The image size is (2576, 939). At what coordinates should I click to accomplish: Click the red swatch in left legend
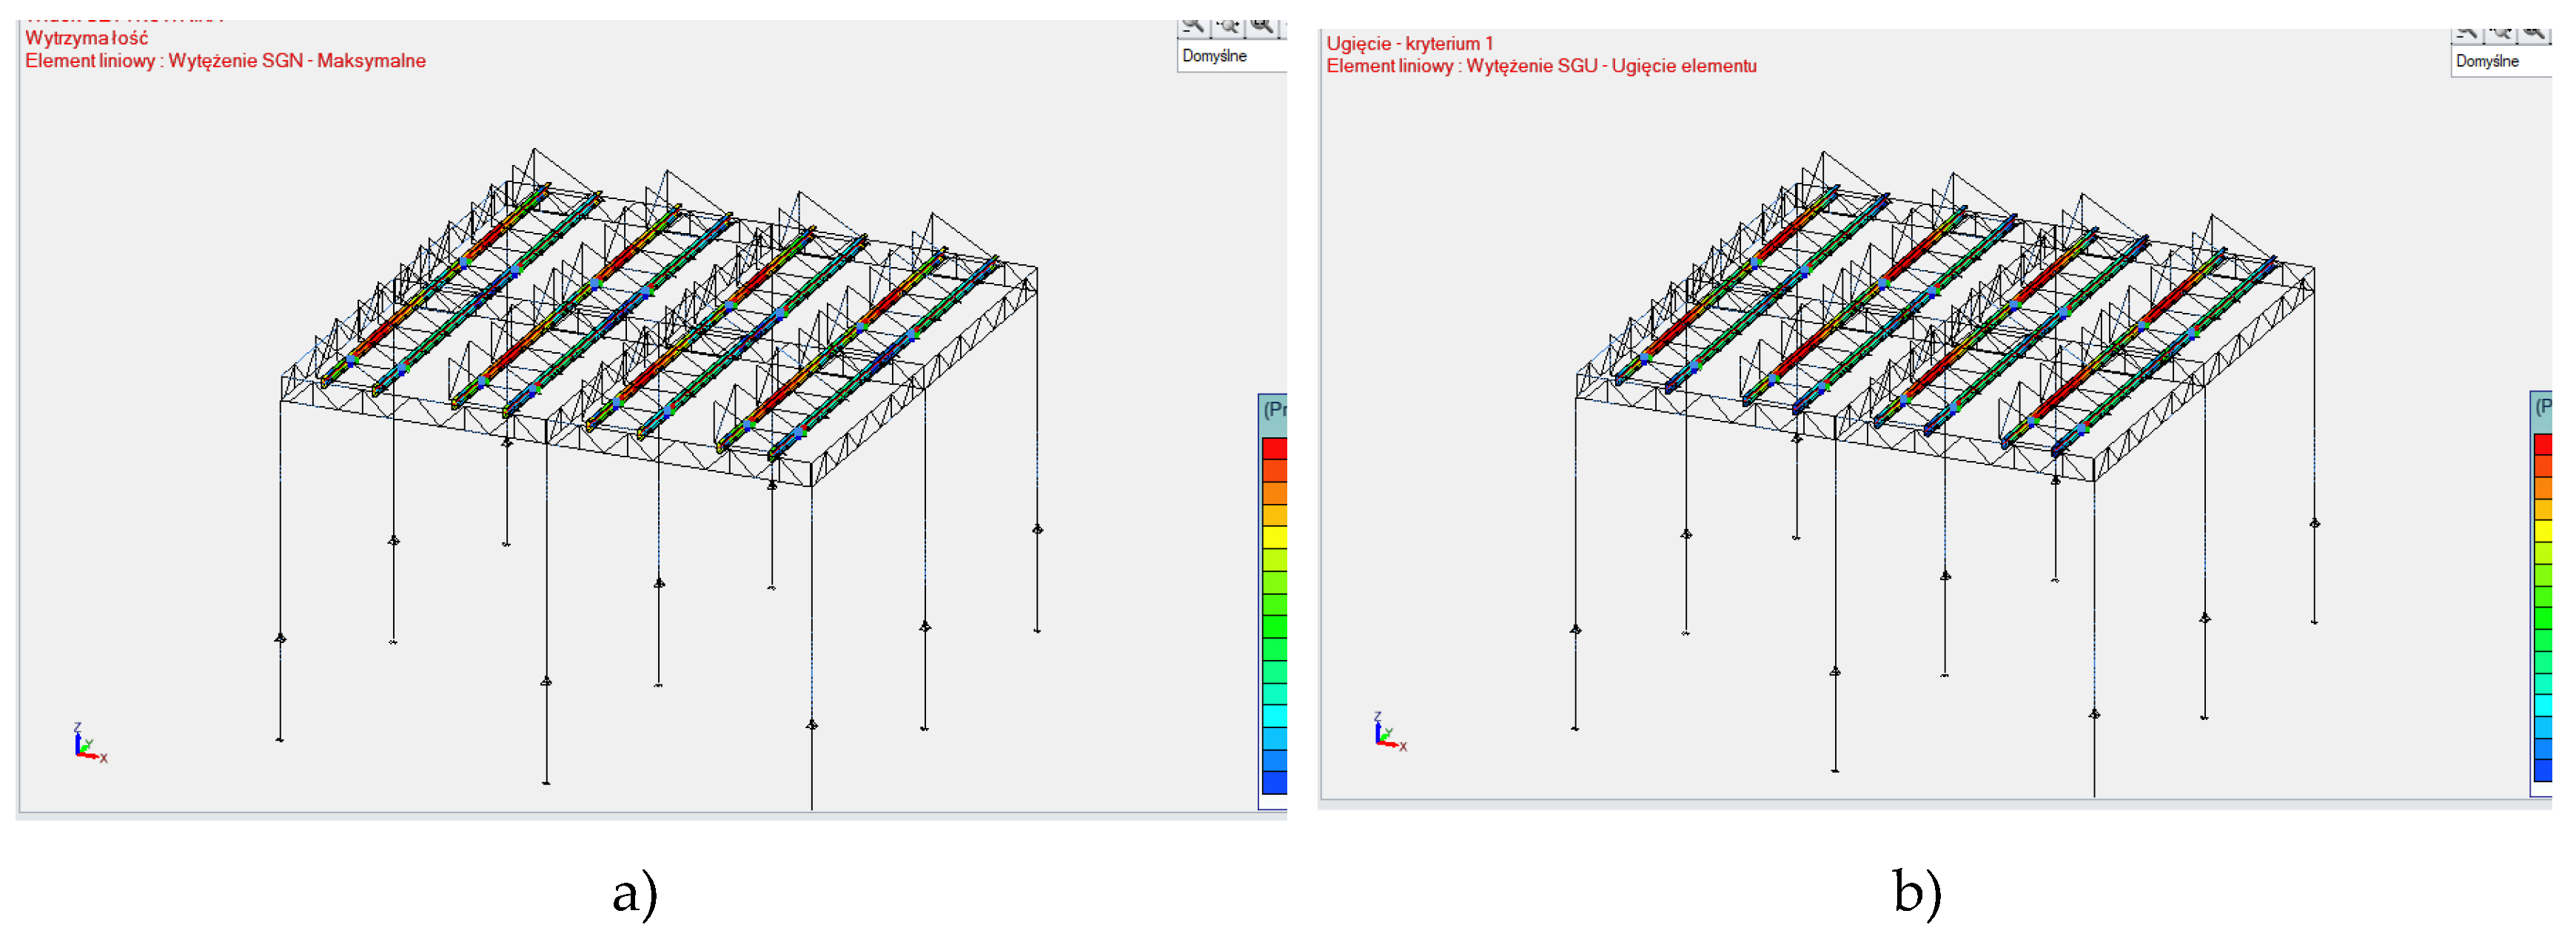coord(1274,449)
